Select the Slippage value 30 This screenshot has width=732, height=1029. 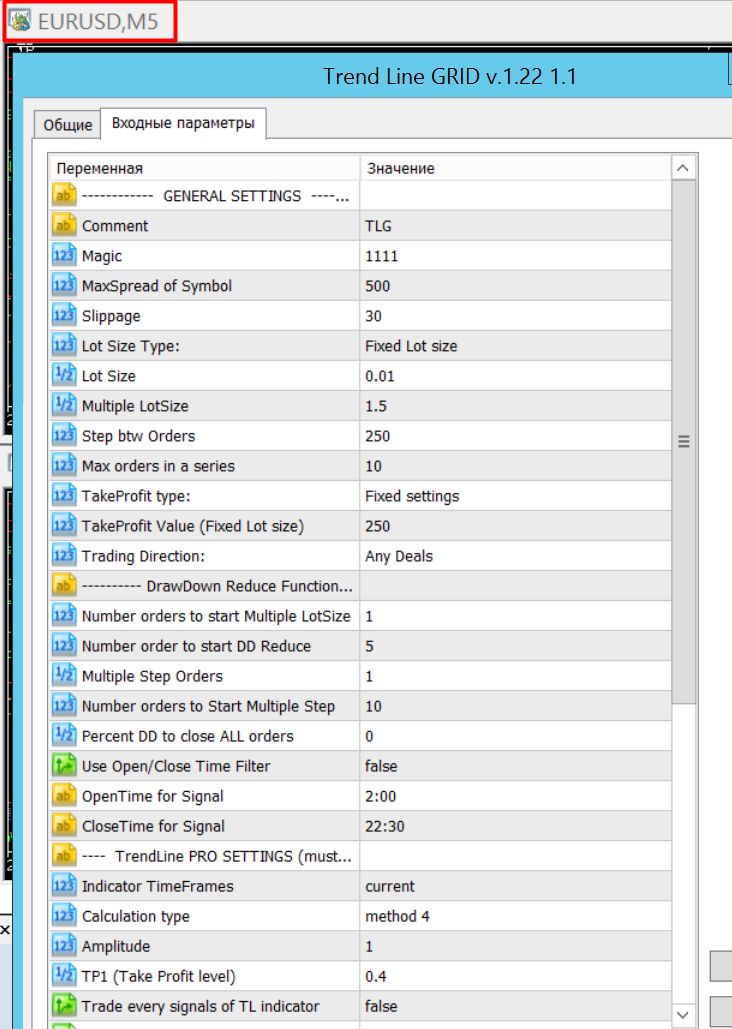(515, 316)
